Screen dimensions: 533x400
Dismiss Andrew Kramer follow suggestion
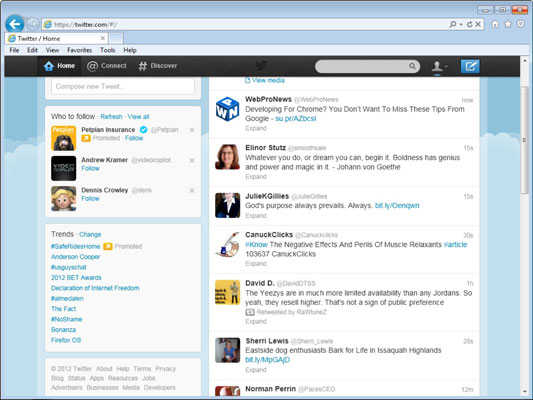coord(192,160)
